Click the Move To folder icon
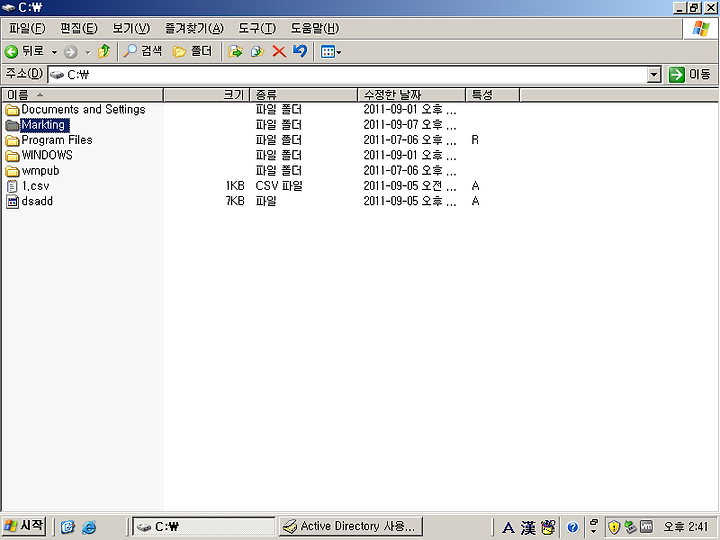The height and width of the screenshot is (540, 720). pos(235,51)
